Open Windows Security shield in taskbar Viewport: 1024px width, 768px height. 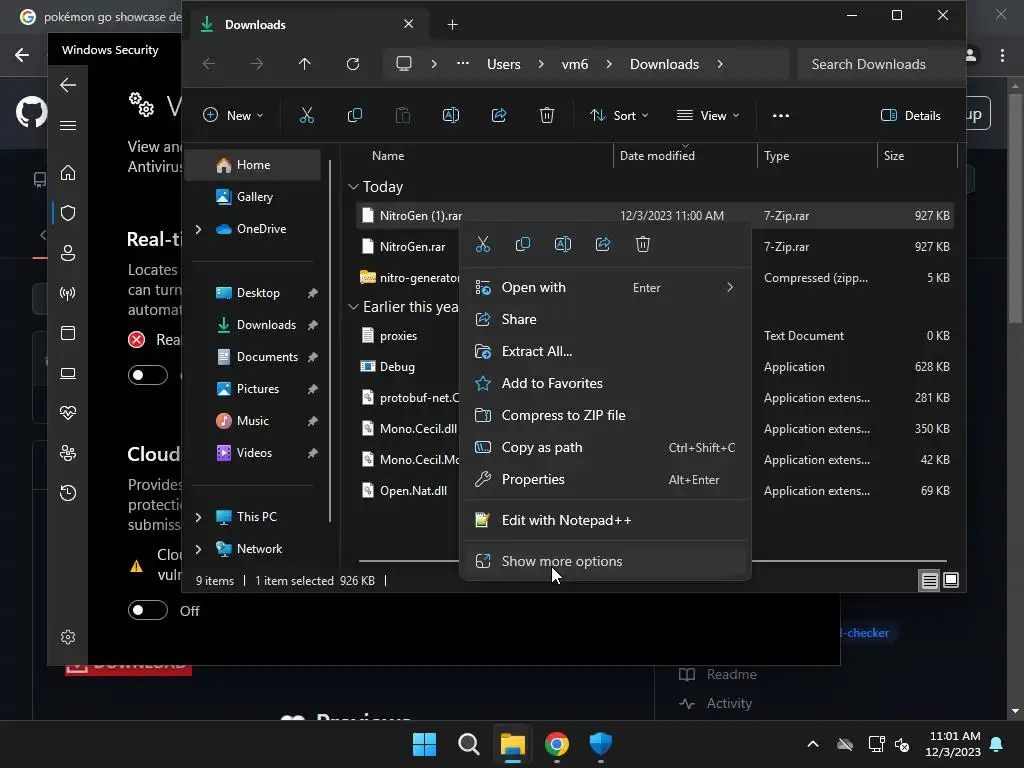[600, 744]
